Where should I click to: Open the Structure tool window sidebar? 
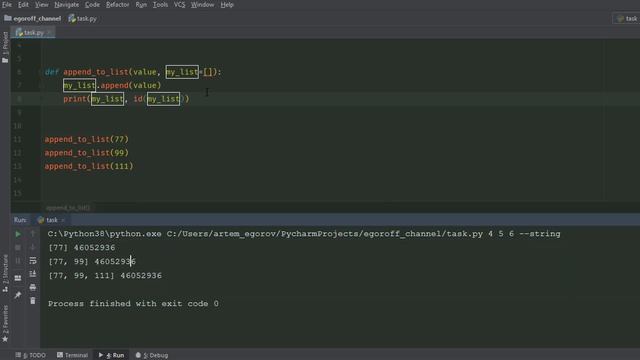(5, 273)
